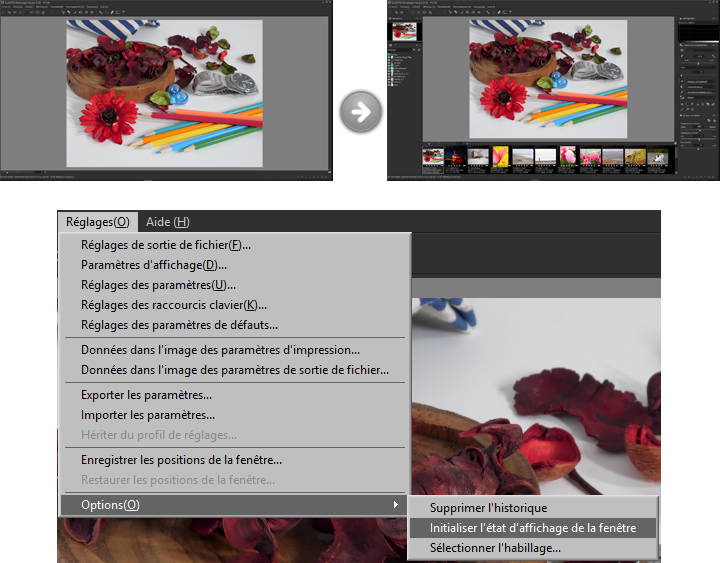The image size is (720, 563).
Task: Select Enregistrer les positions de la fenêtre
Action: [180, 460]
